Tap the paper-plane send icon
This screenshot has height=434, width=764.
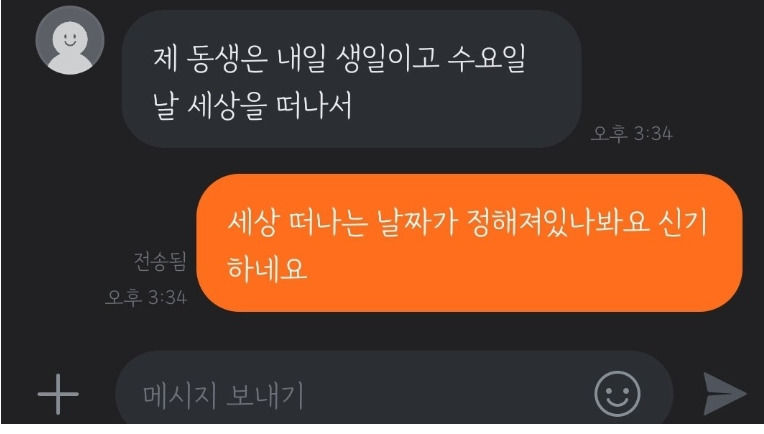point(724,394)
